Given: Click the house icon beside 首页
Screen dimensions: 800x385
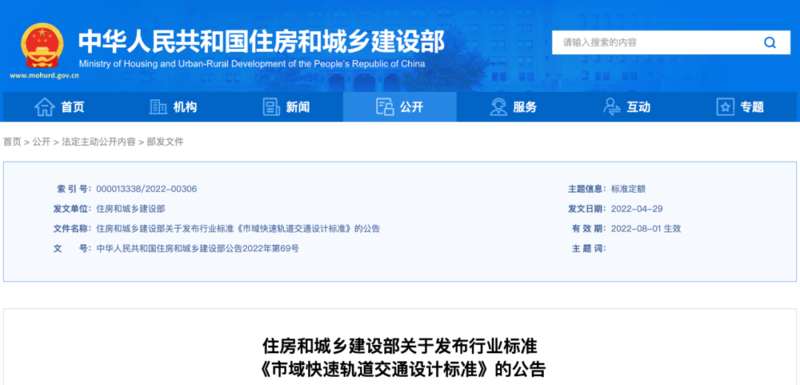Looking at the screenshot, I should coord(44,107).
